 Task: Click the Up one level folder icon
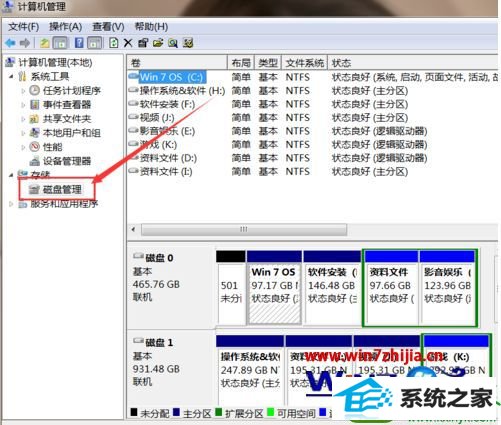pyautogui.click(x=45, y=43)
